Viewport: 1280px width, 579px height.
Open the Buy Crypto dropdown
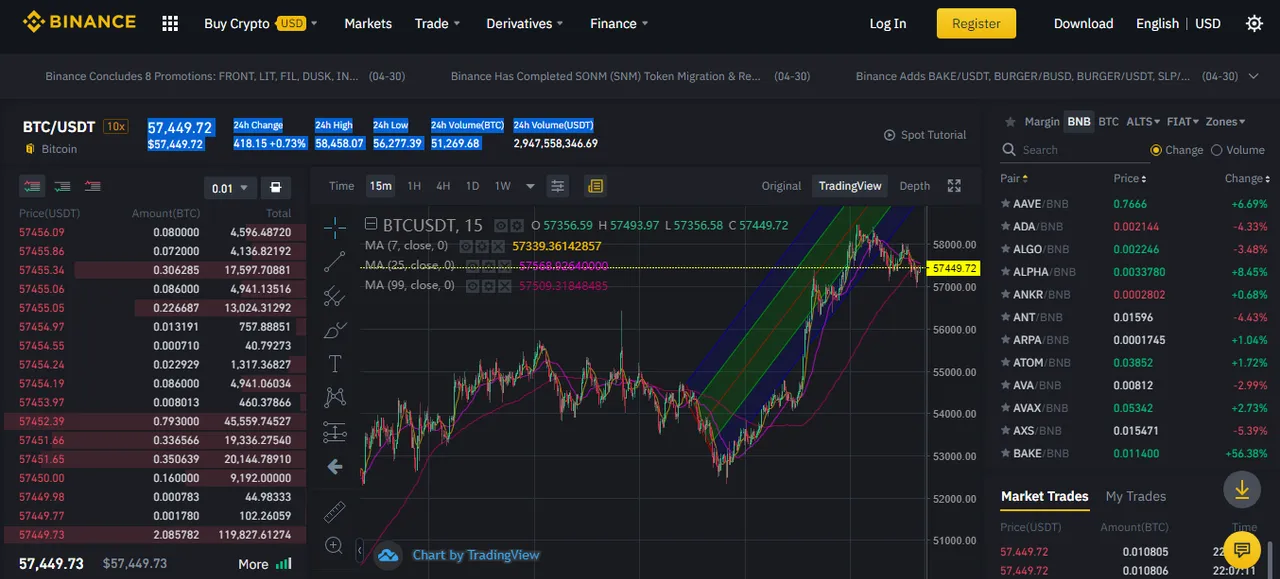click(261, 23)
